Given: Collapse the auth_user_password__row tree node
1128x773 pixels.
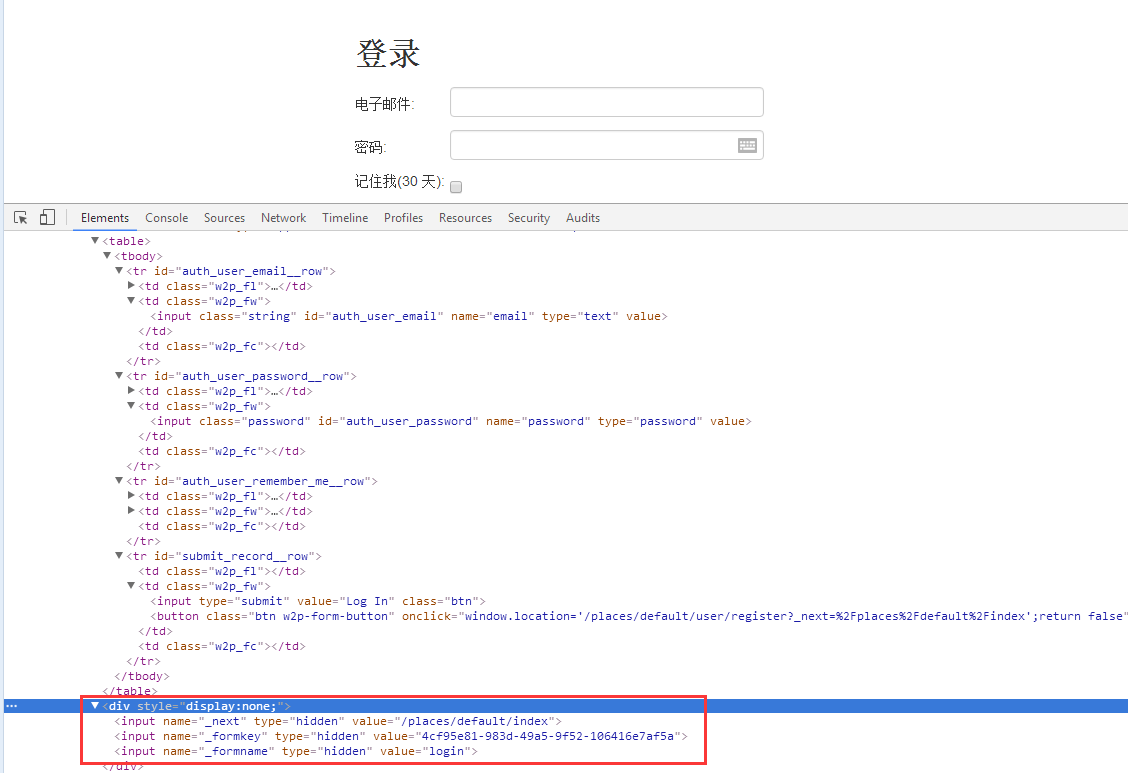Looking at the screenshot, I should coord(119,375).
